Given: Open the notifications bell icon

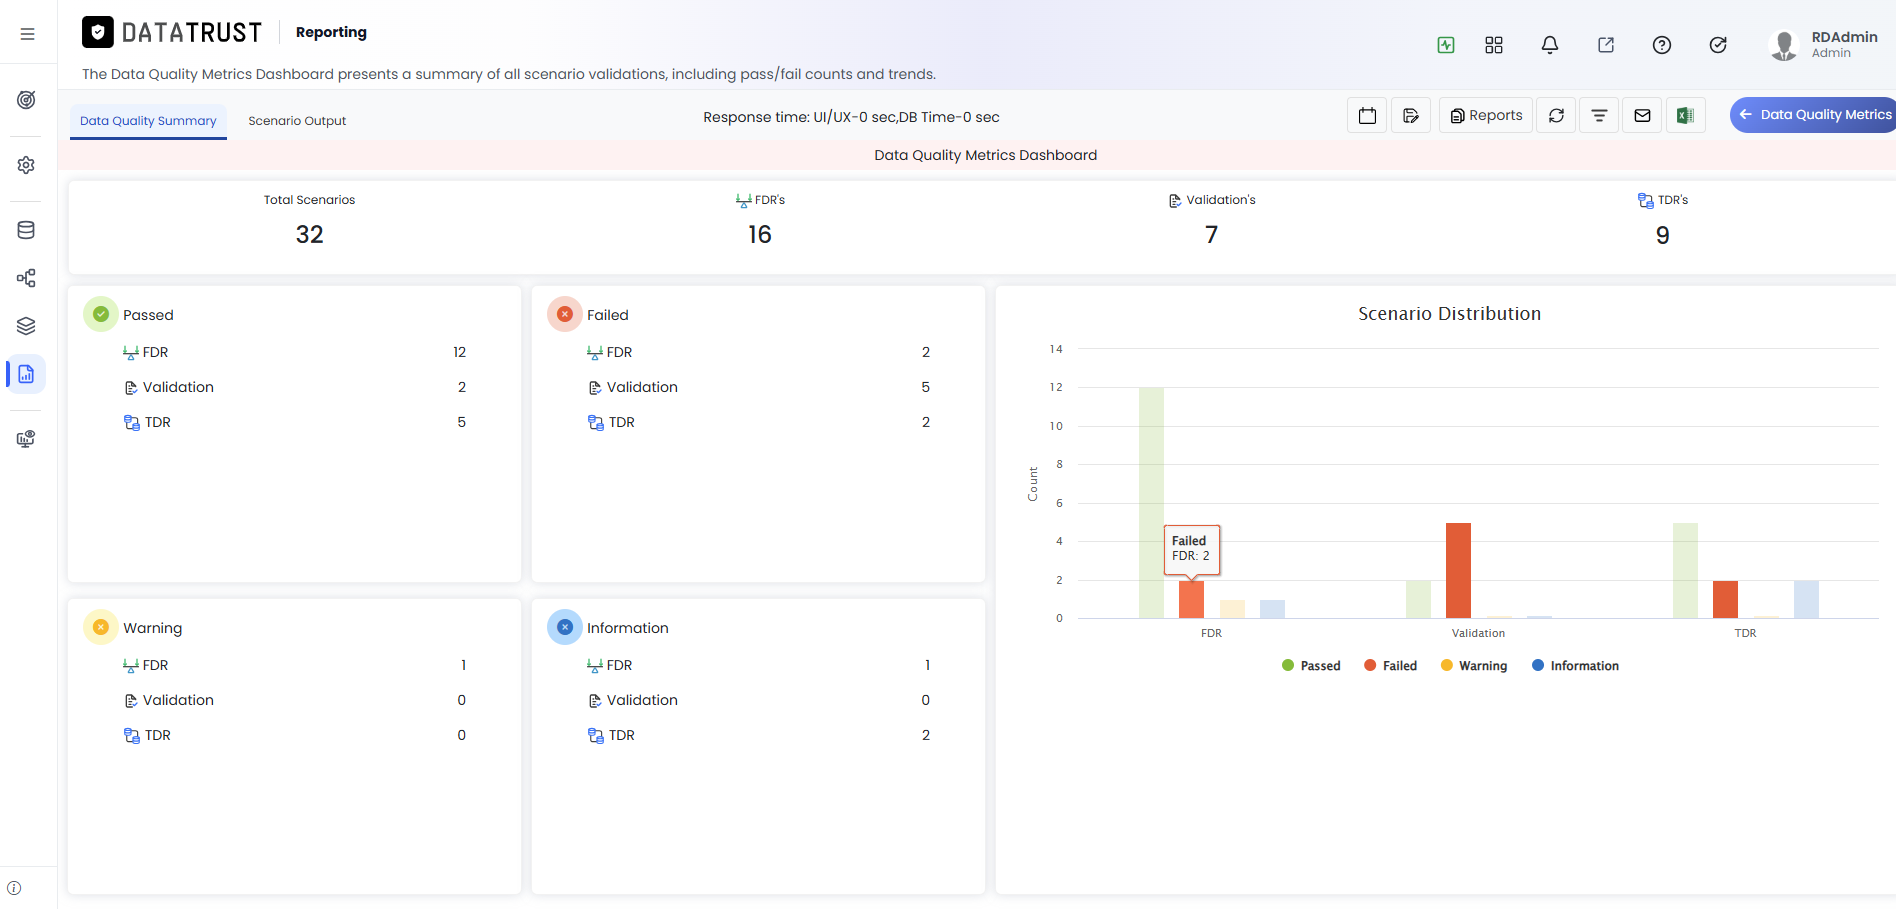Looking at the screenshot, I should (1550, 45).
